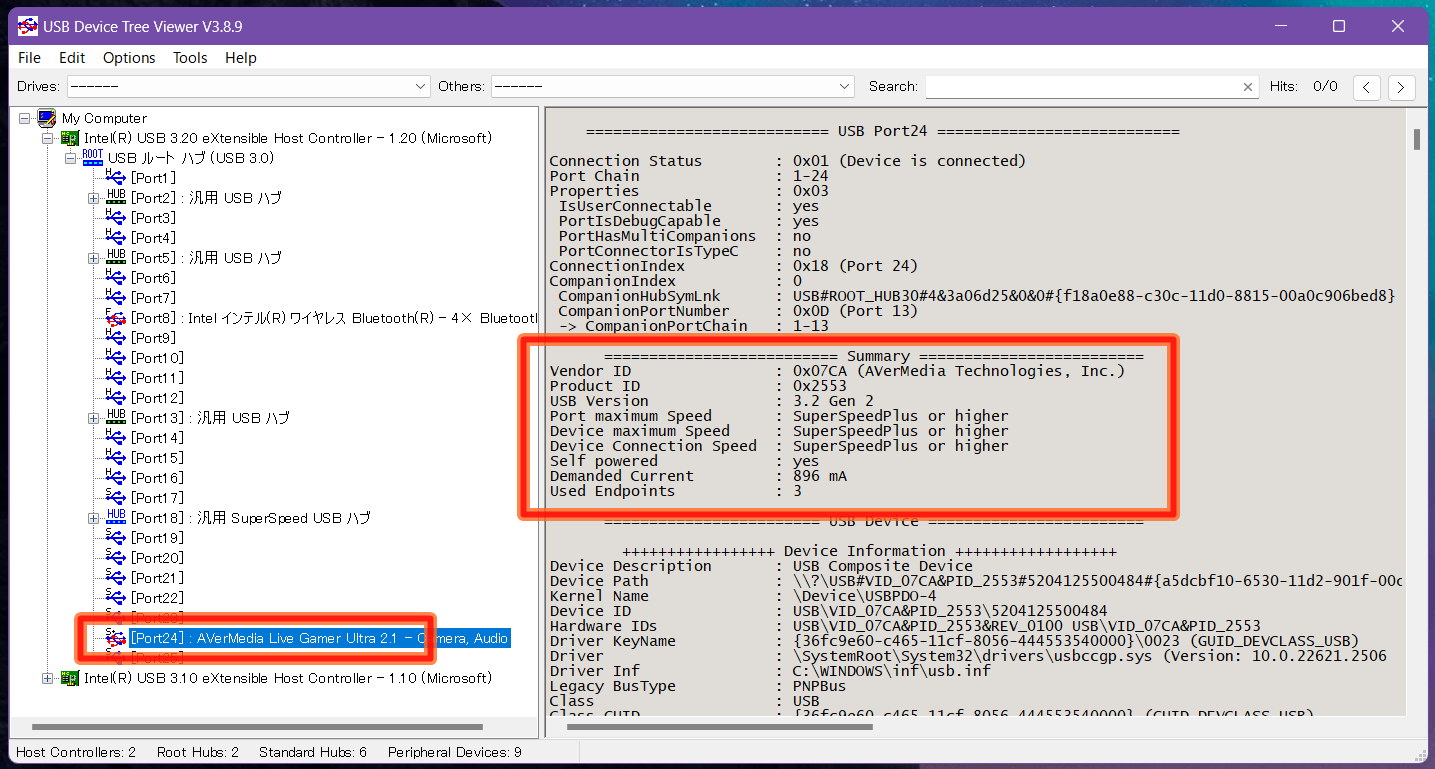Click the Port5 HUB icon

tap(116, 257)
